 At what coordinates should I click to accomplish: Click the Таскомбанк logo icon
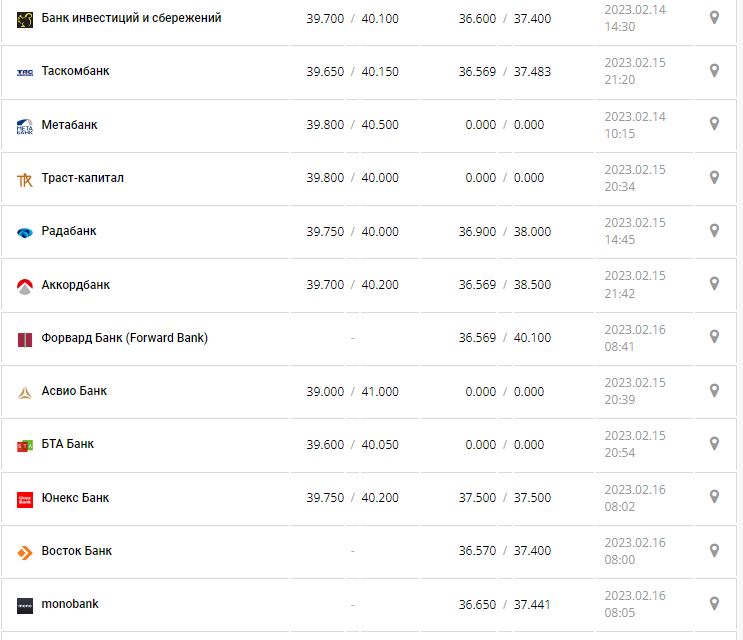click(x=25, y=72)
